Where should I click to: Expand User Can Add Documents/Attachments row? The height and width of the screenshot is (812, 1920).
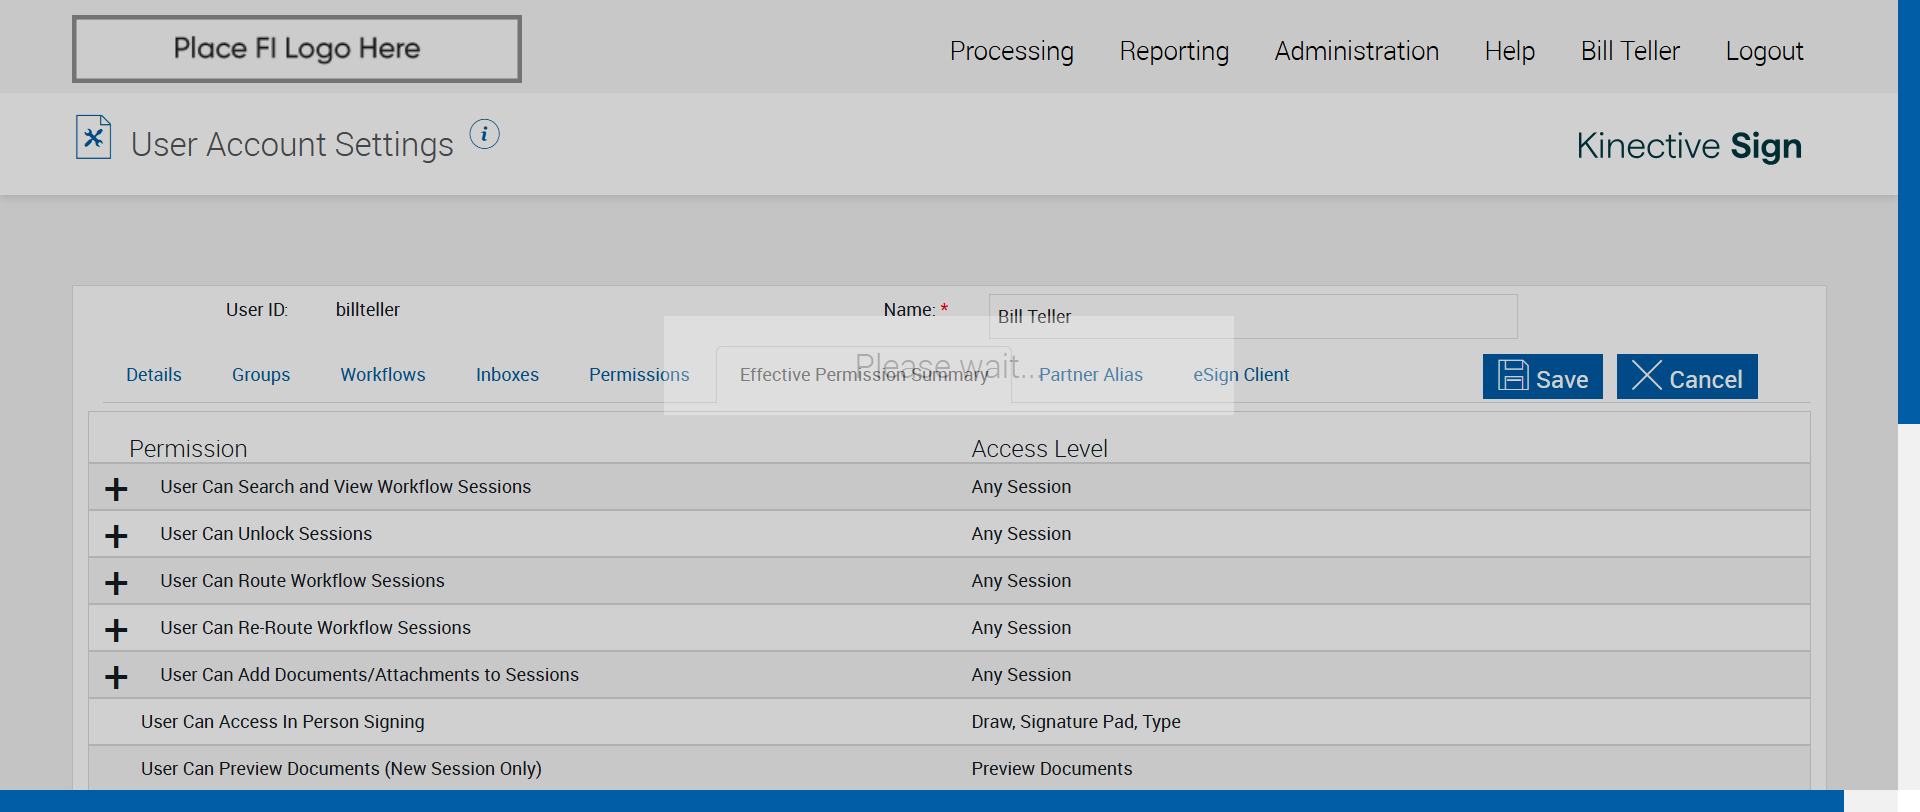(x=116, y=677)
